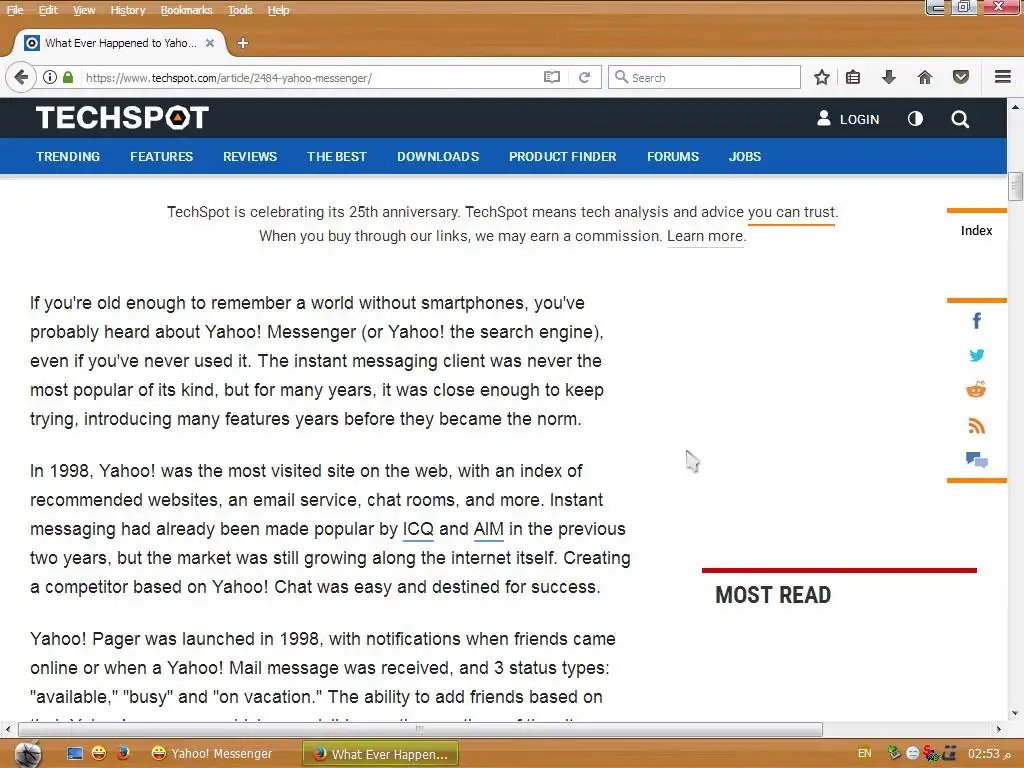The image size is (1024, 768).
Task: Bookmark this page with the star icon
Action: 822,77
